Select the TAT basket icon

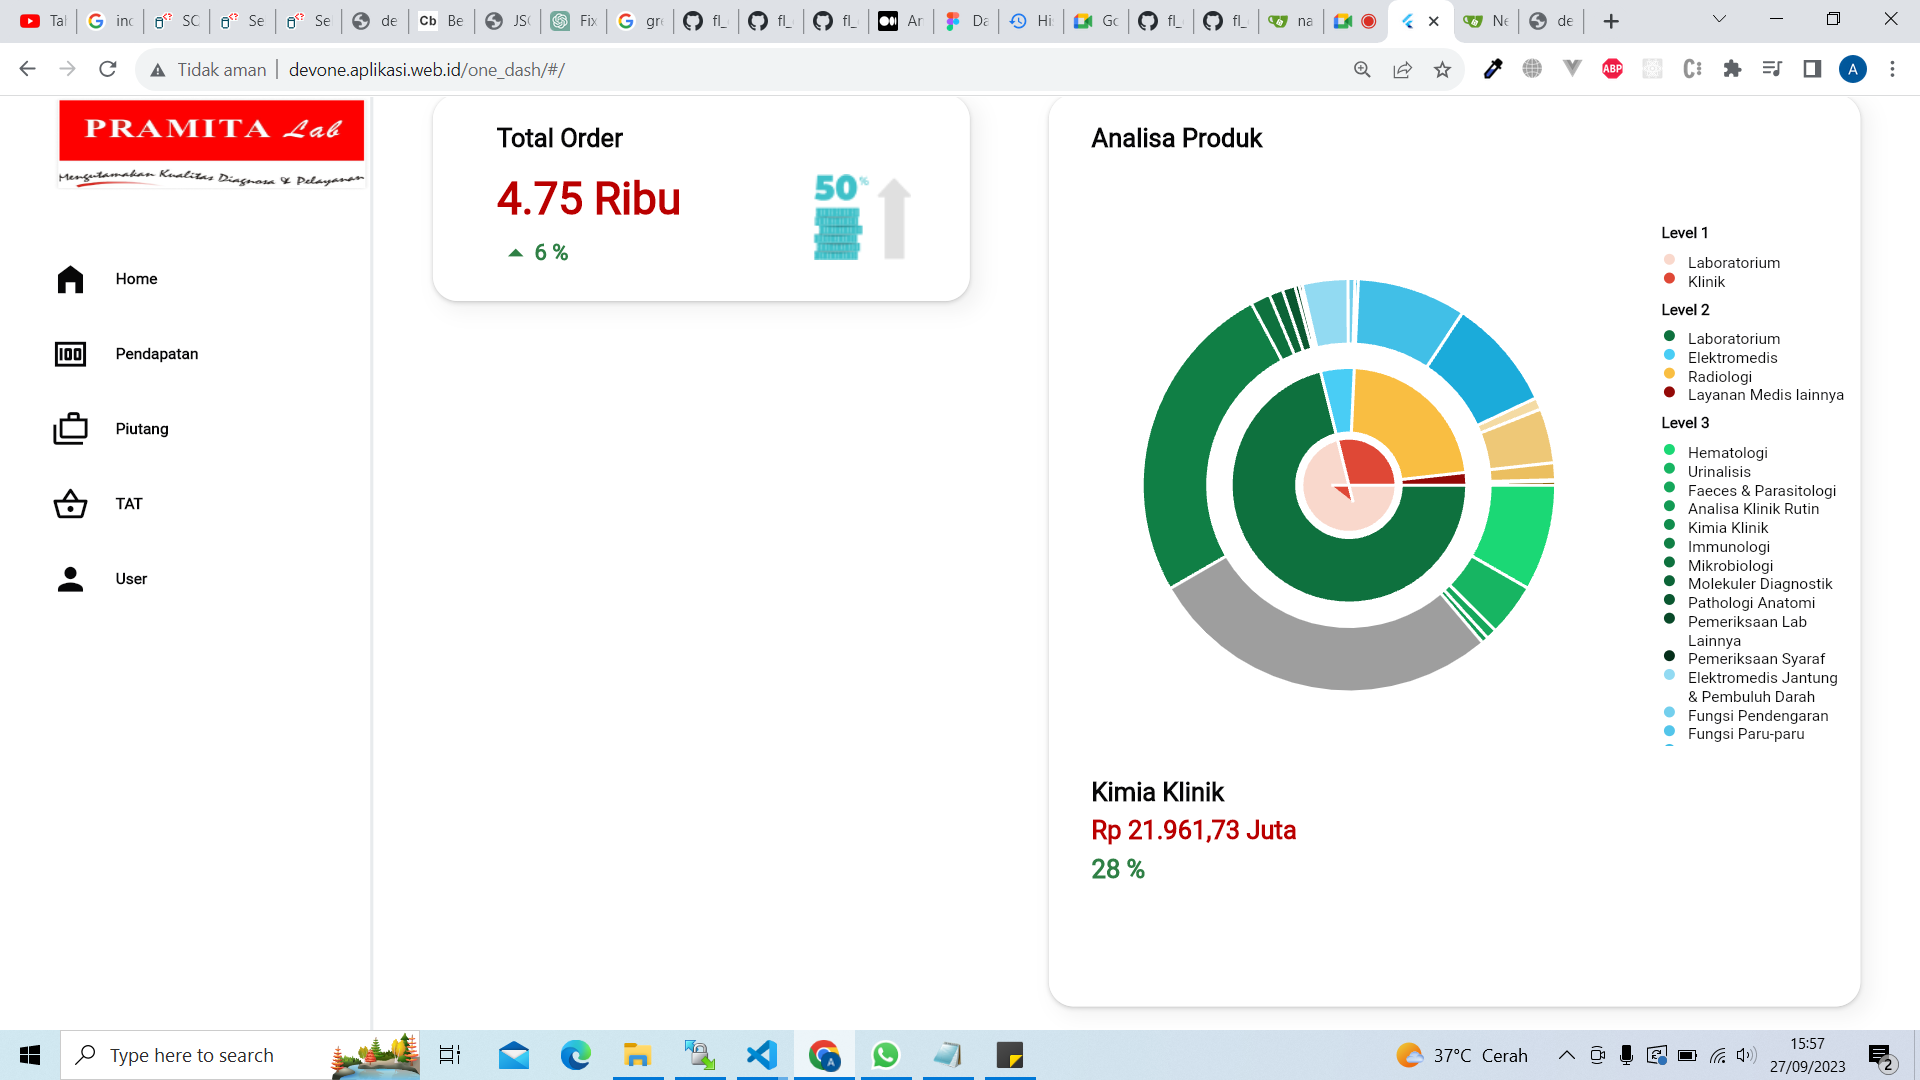click(x=70, y=504)
